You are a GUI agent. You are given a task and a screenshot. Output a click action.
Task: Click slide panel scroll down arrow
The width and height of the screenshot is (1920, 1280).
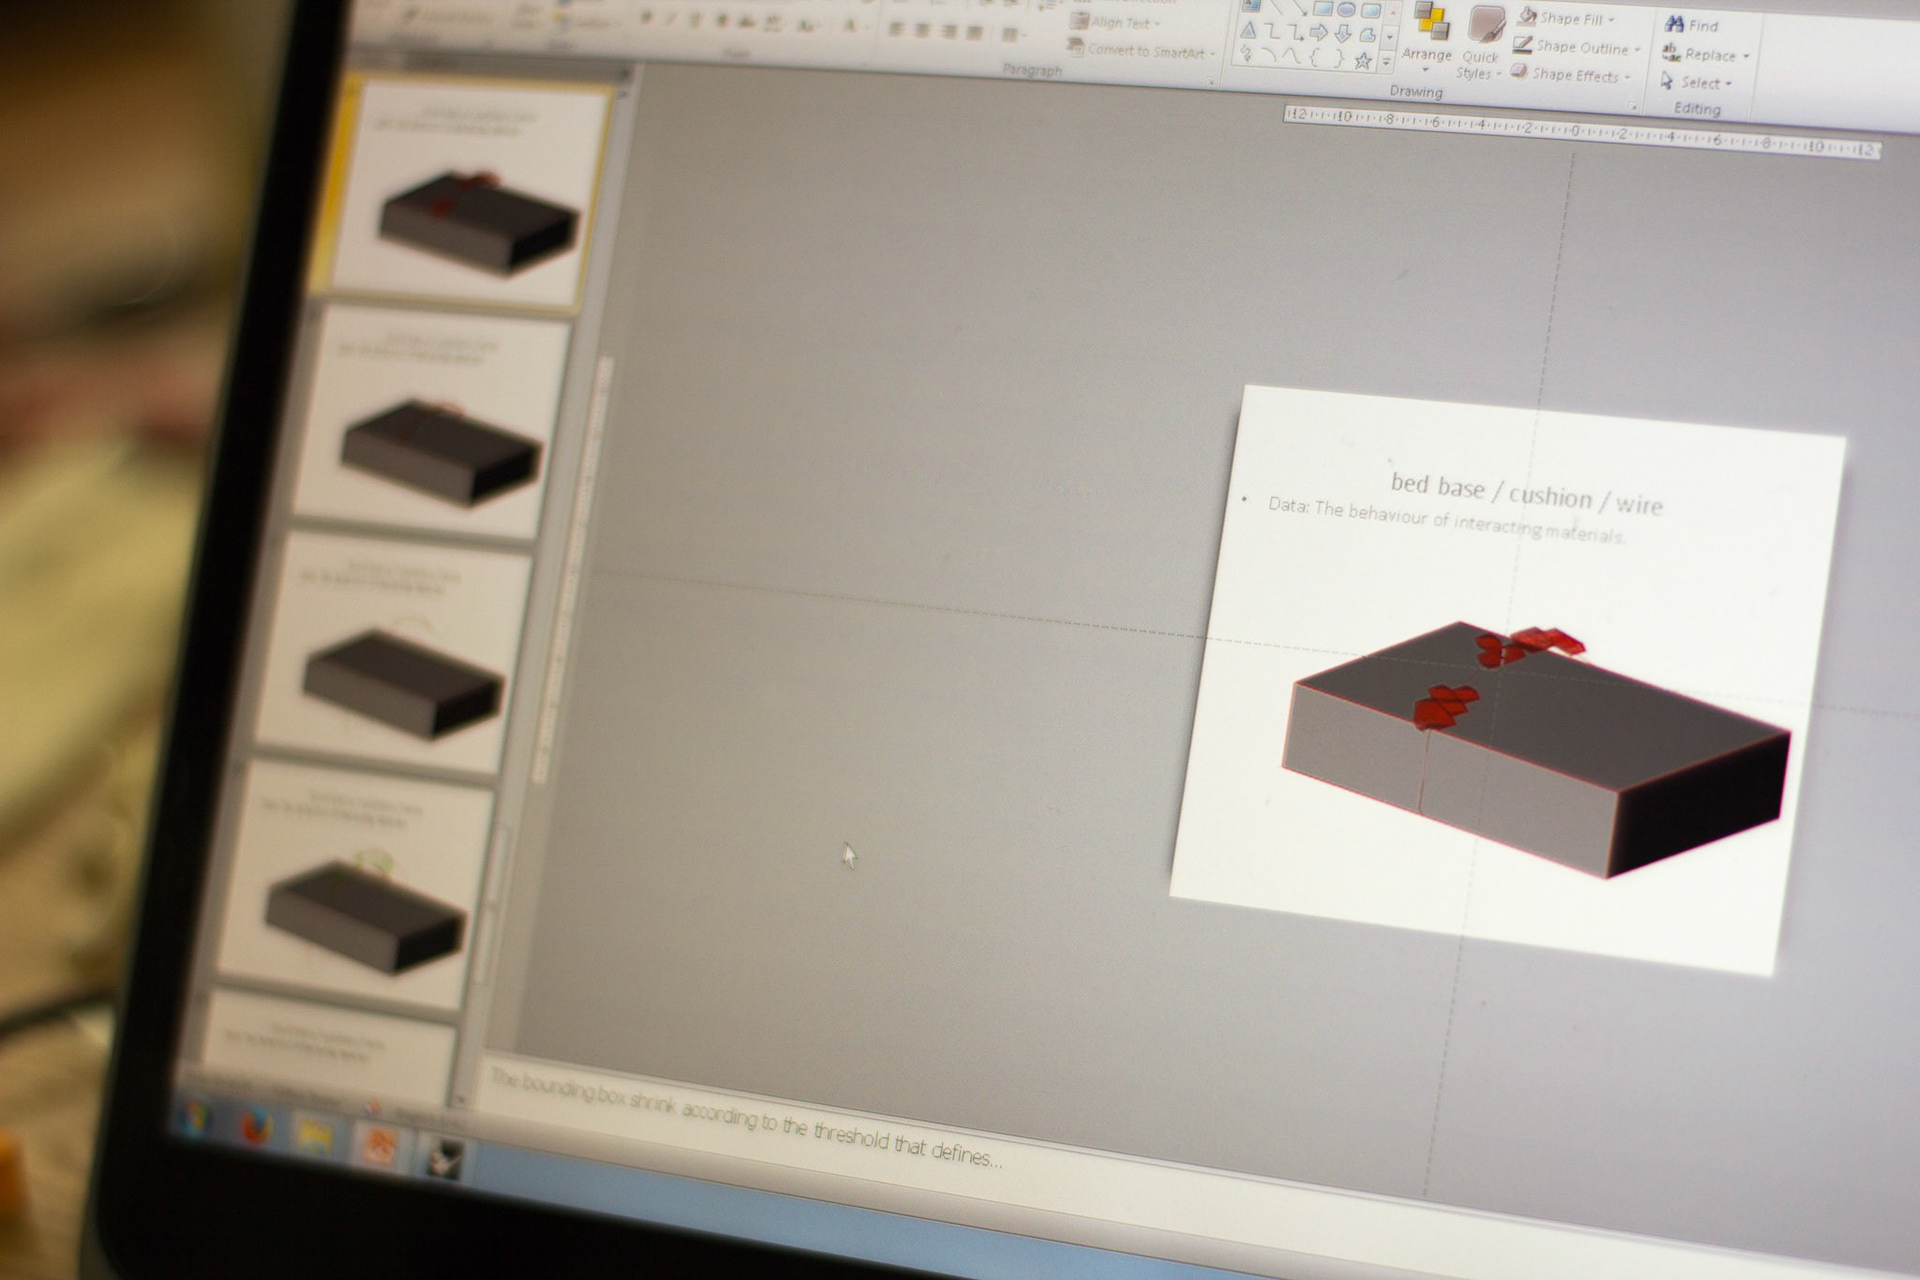click(461, 1099)
